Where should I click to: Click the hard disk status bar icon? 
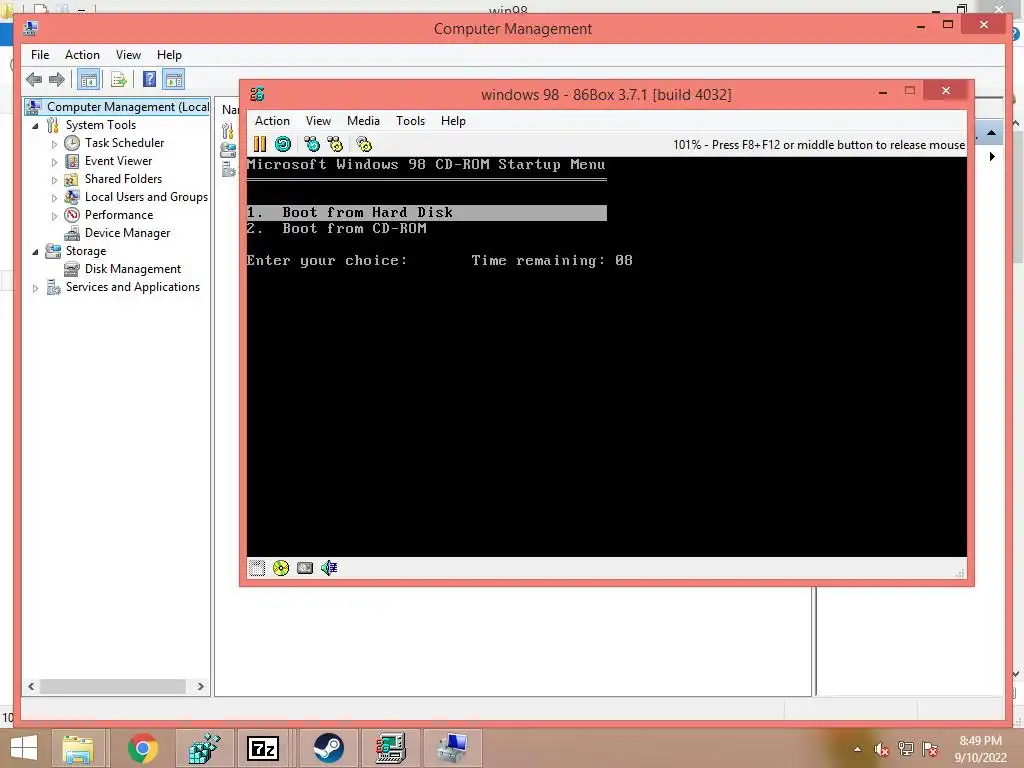tap(305, 568)
